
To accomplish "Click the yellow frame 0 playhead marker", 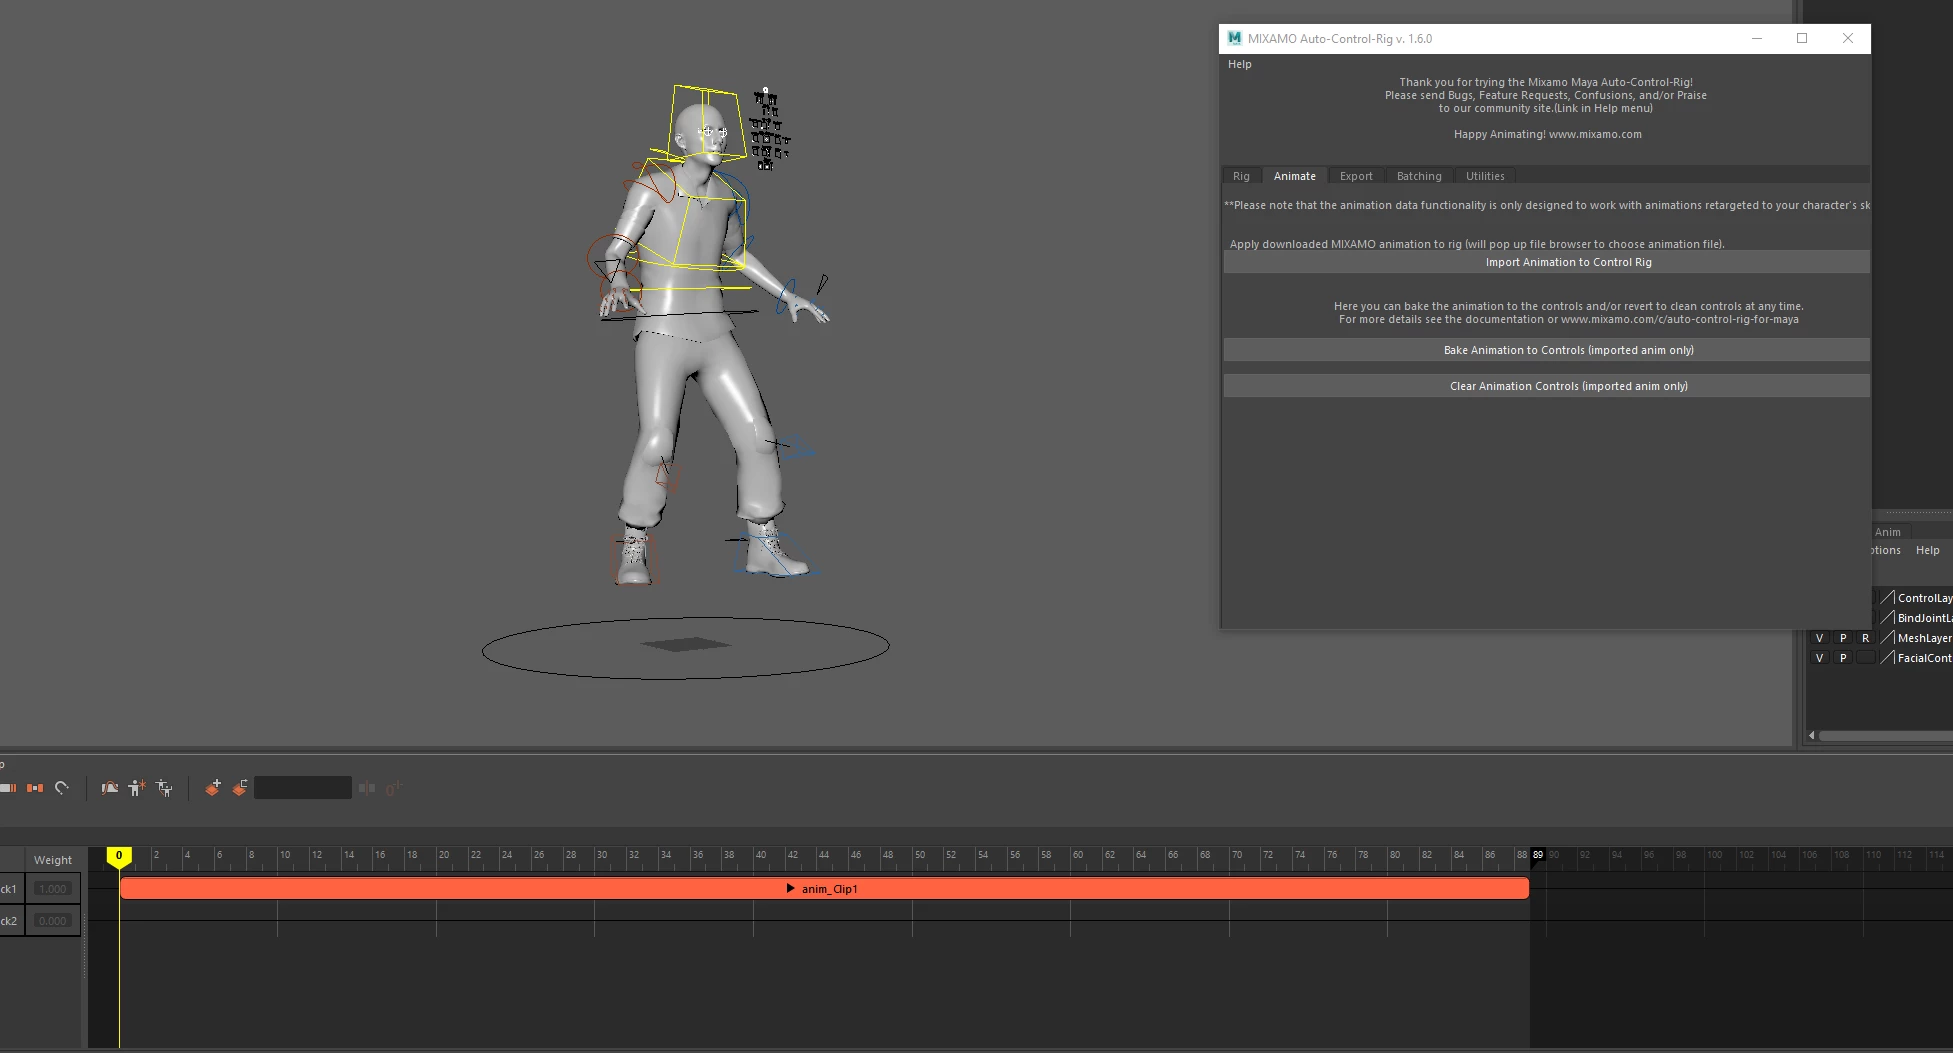I will click(119, 856).
